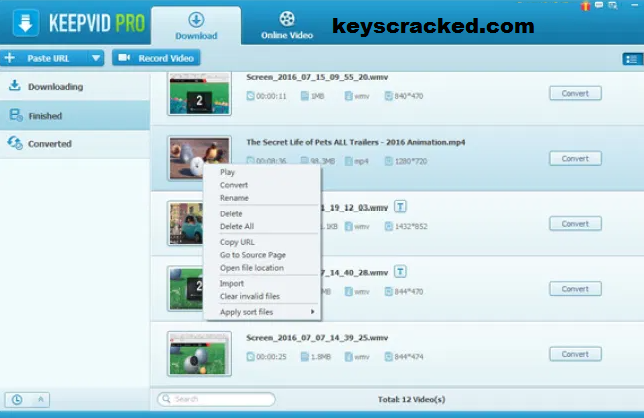Open the gift box icon in title bar

[x=585, y=6]
